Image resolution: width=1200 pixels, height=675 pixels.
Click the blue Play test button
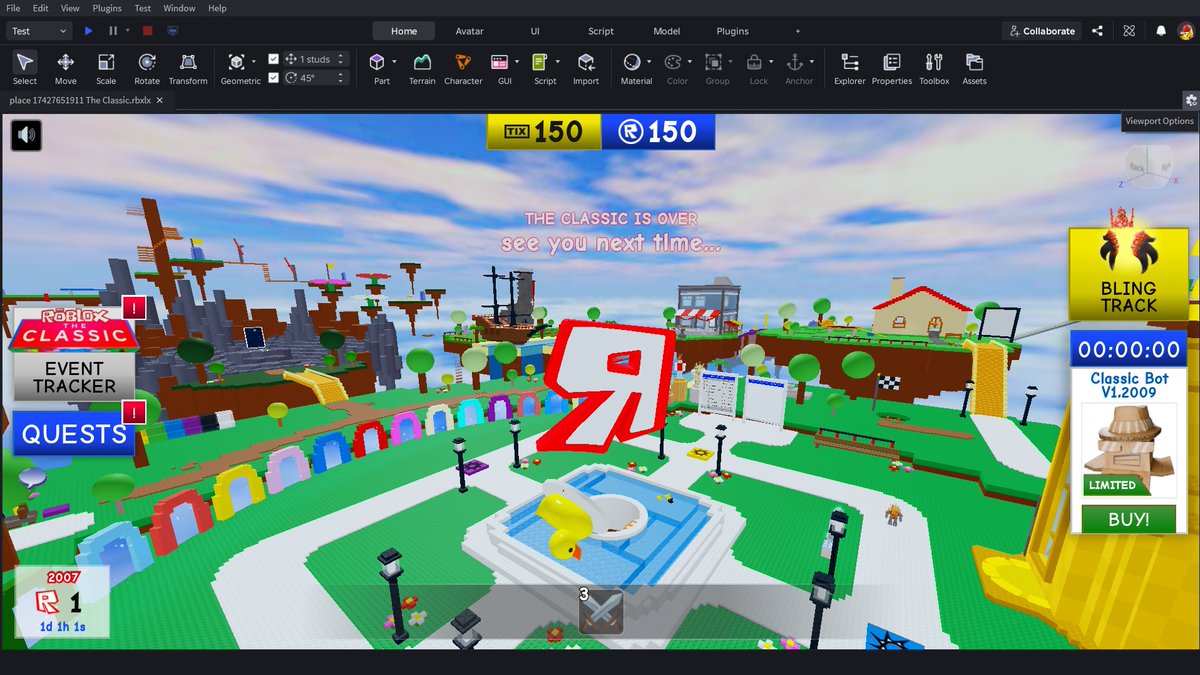(x=89, y=31)
